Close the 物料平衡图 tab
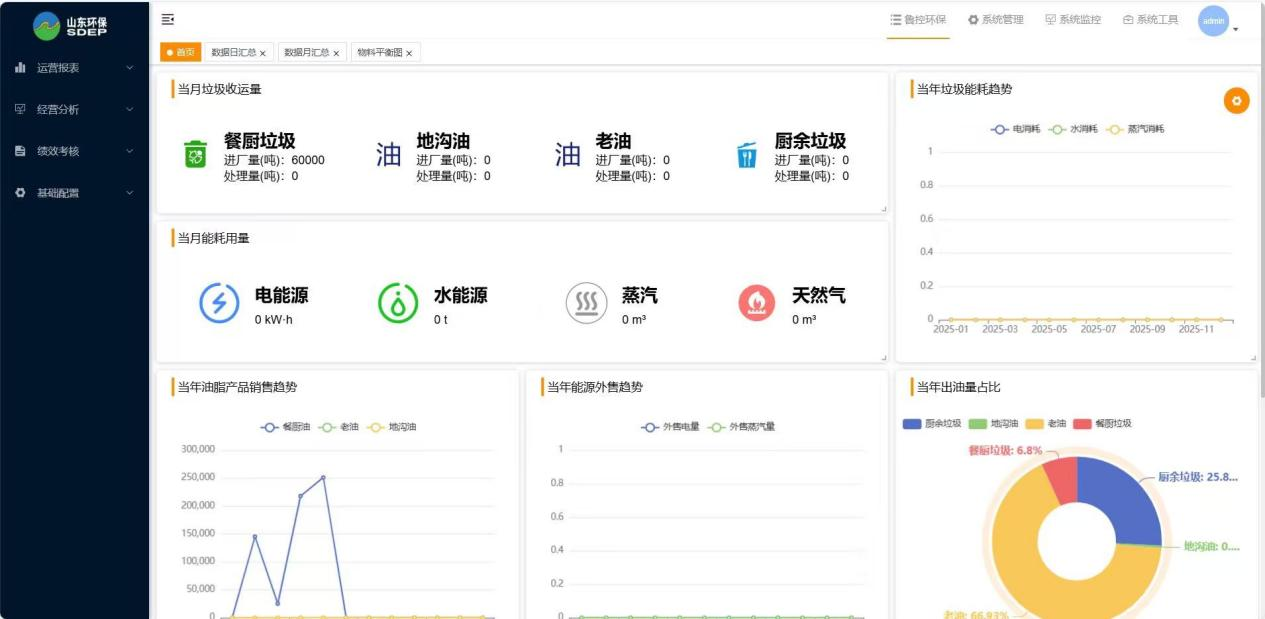The height and width of the screenshot is (619, 1265). 409,54
